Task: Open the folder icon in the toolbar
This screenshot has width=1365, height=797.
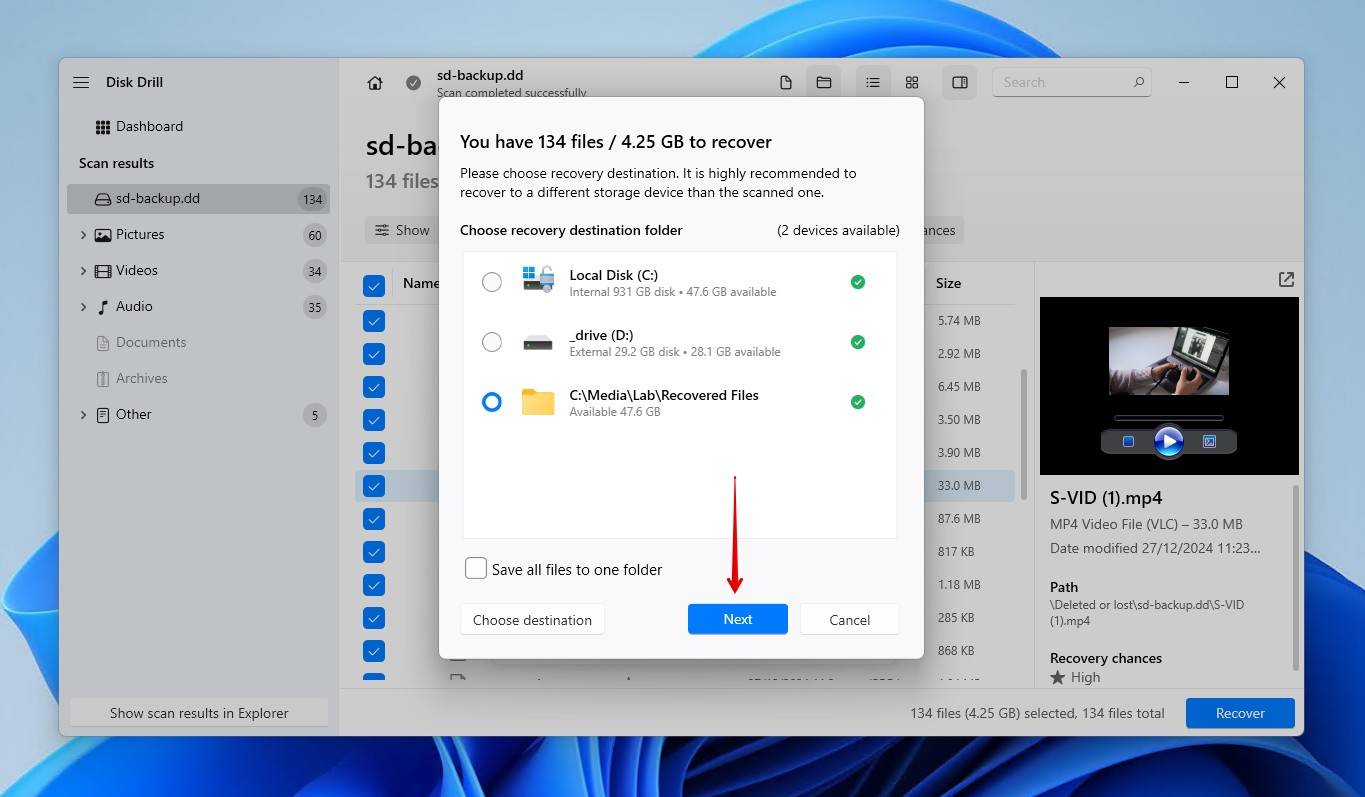Action: click(823, 82)
